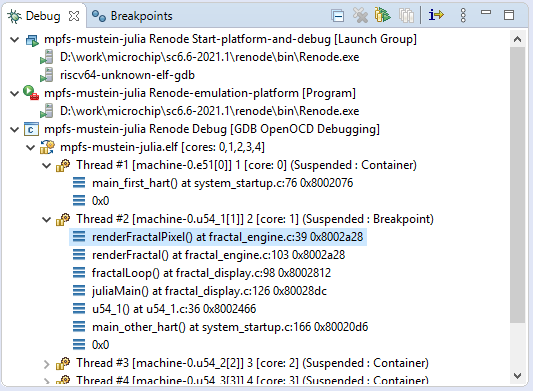Click the Collapse All toolbar icon

[x=338, y=16]
